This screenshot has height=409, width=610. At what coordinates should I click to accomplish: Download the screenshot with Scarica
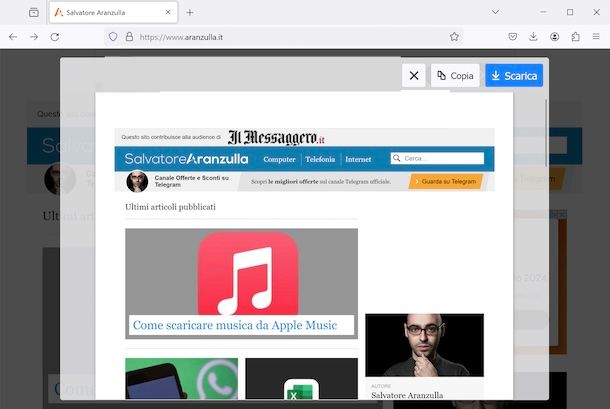[514, 75]
